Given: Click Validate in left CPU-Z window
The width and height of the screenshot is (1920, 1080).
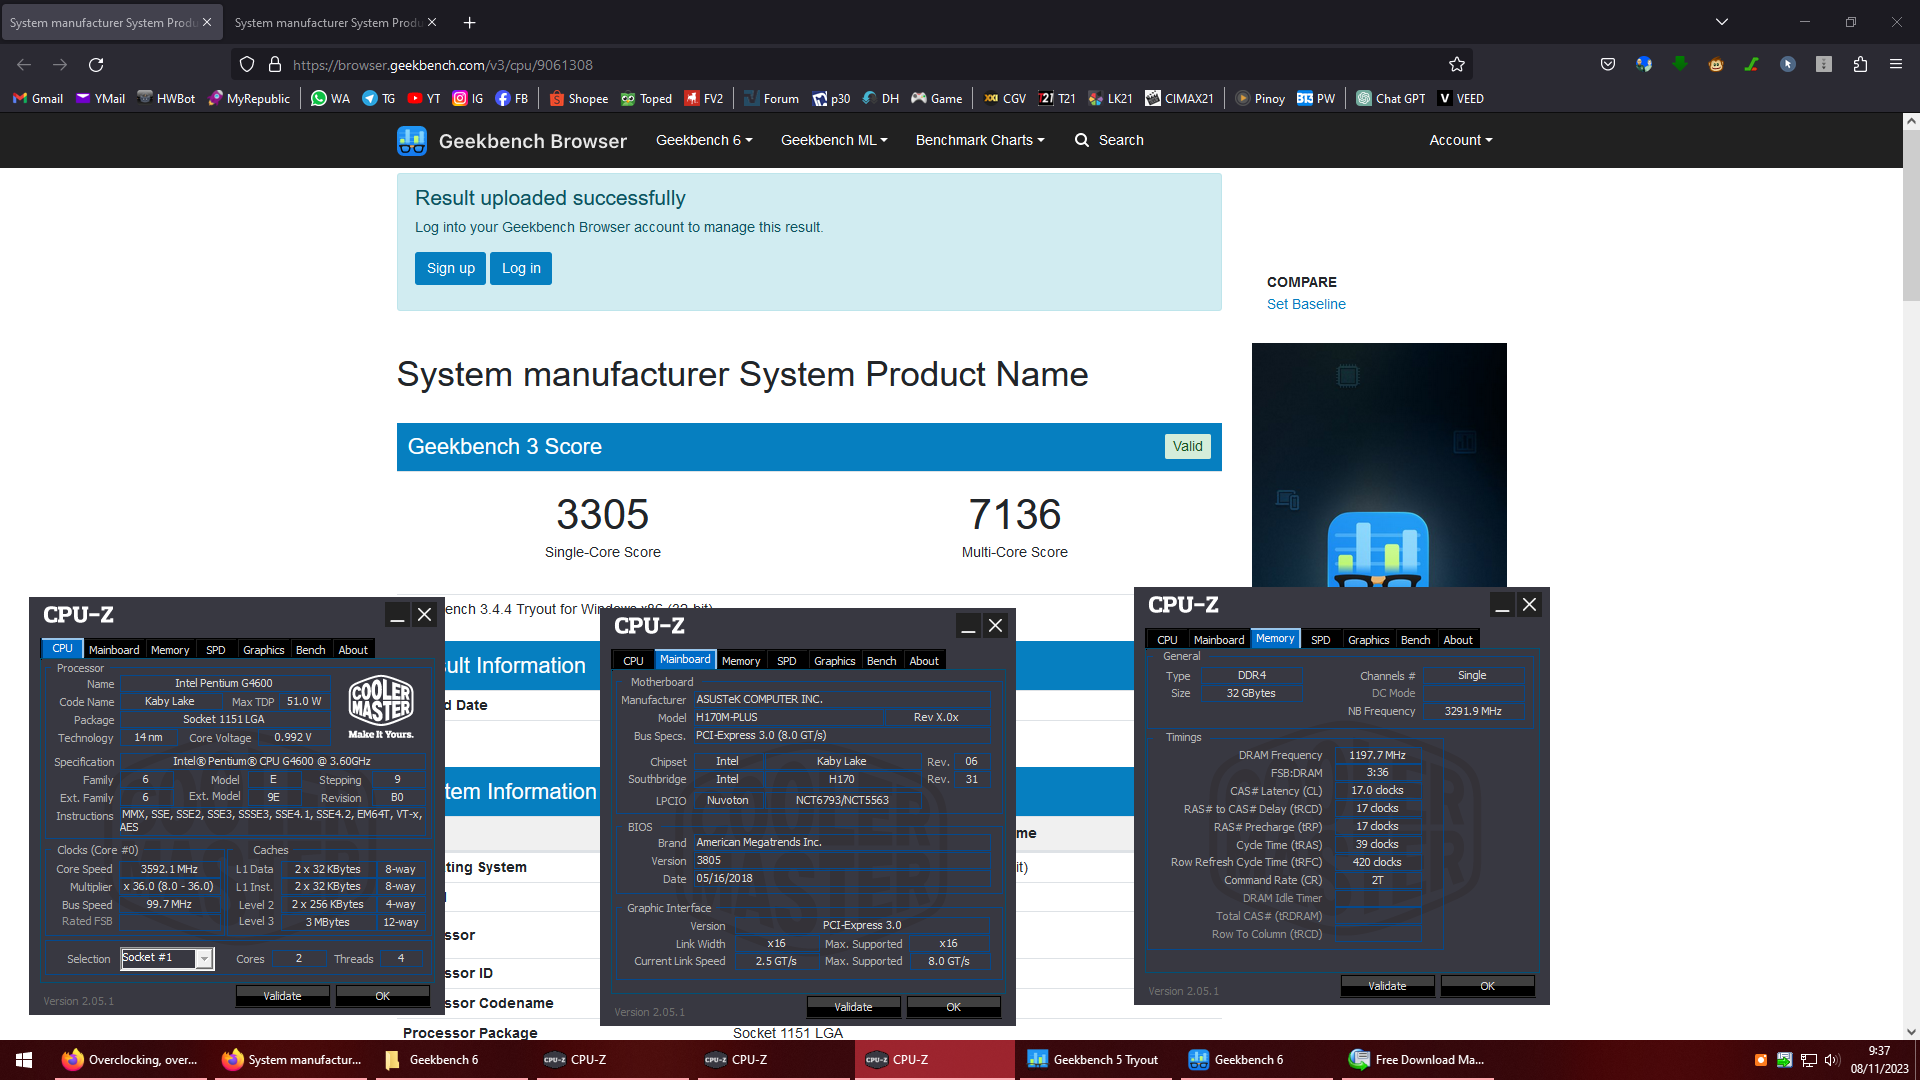Looking at the screenshot, I should pyautogui.click(x=282, y=996).
